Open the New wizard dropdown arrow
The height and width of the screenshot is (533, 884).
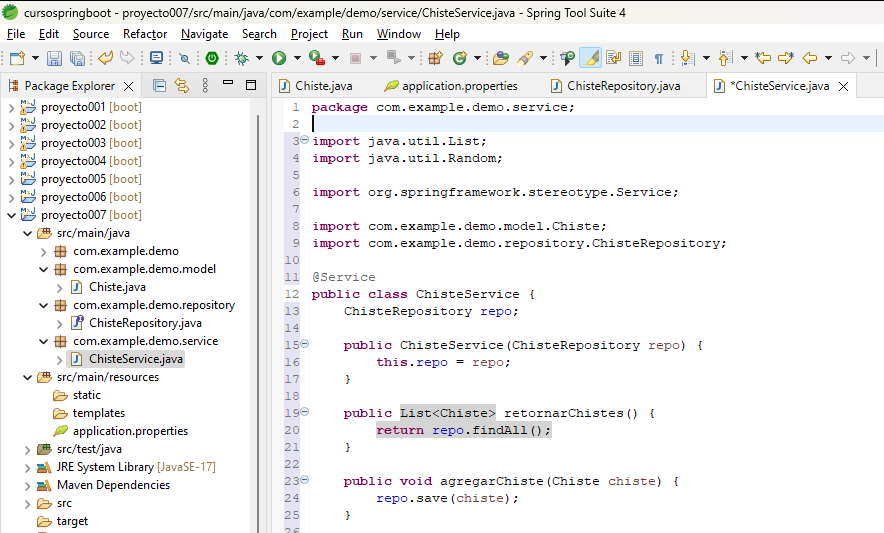(35, 58)
